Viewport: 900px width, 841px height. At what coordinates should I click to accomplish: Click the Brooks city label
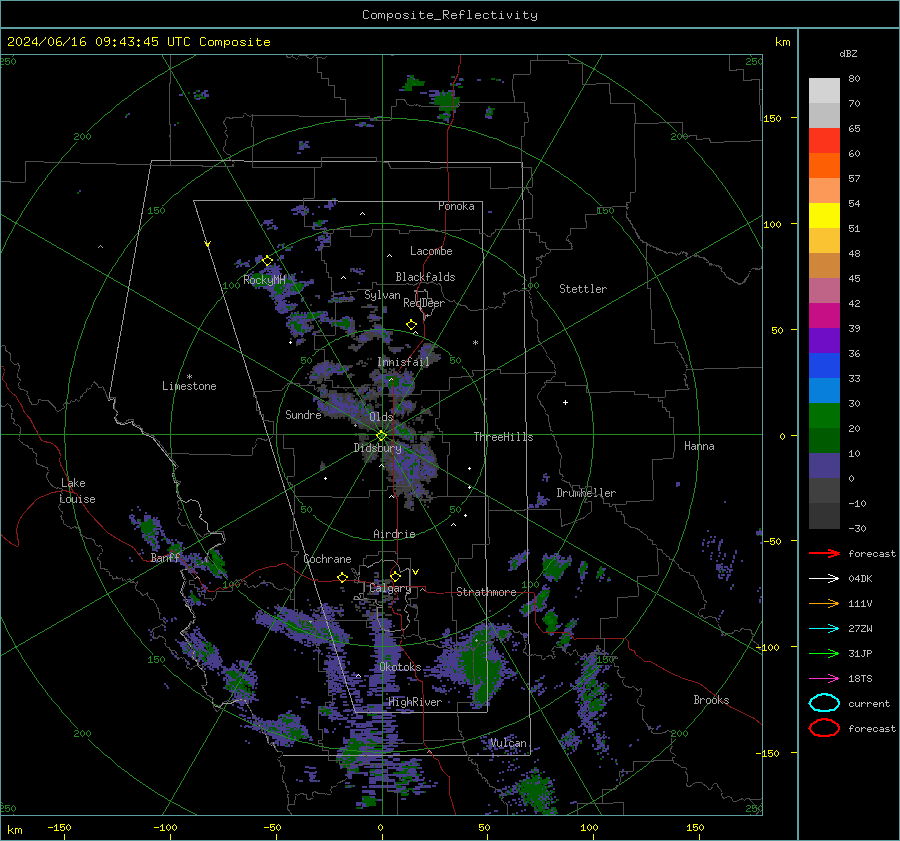[711, 700]
